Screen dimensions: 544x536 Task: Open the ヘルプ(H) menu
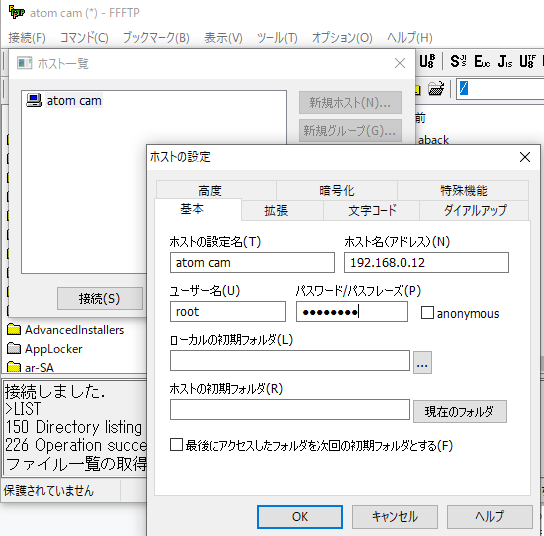pyautogui.click(x=410, y=37)
